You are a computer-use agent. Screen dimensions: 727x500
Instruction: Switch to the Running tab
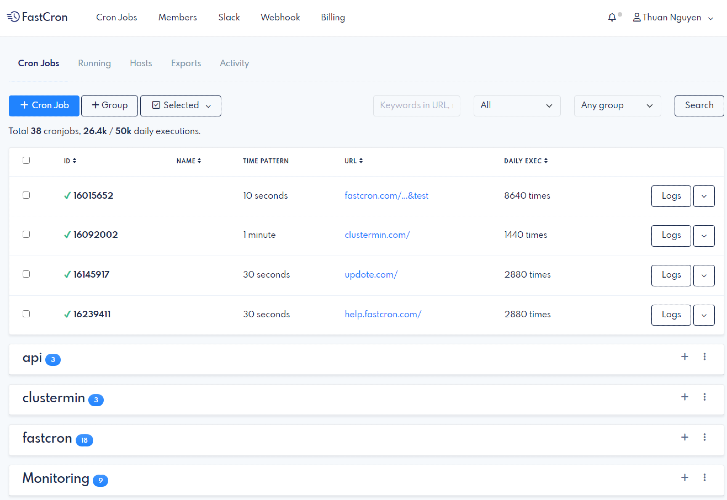pos(95,63)
